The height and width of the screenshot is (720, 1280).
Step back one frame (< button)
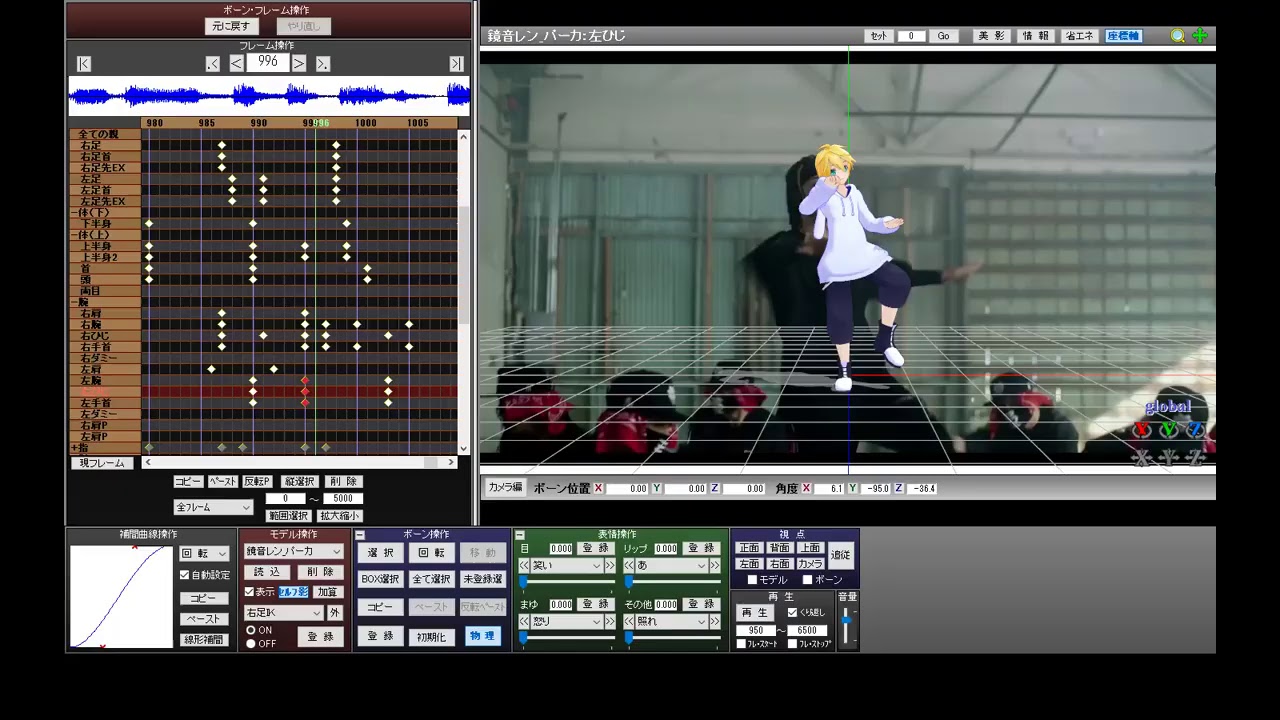tap(236, 64)
